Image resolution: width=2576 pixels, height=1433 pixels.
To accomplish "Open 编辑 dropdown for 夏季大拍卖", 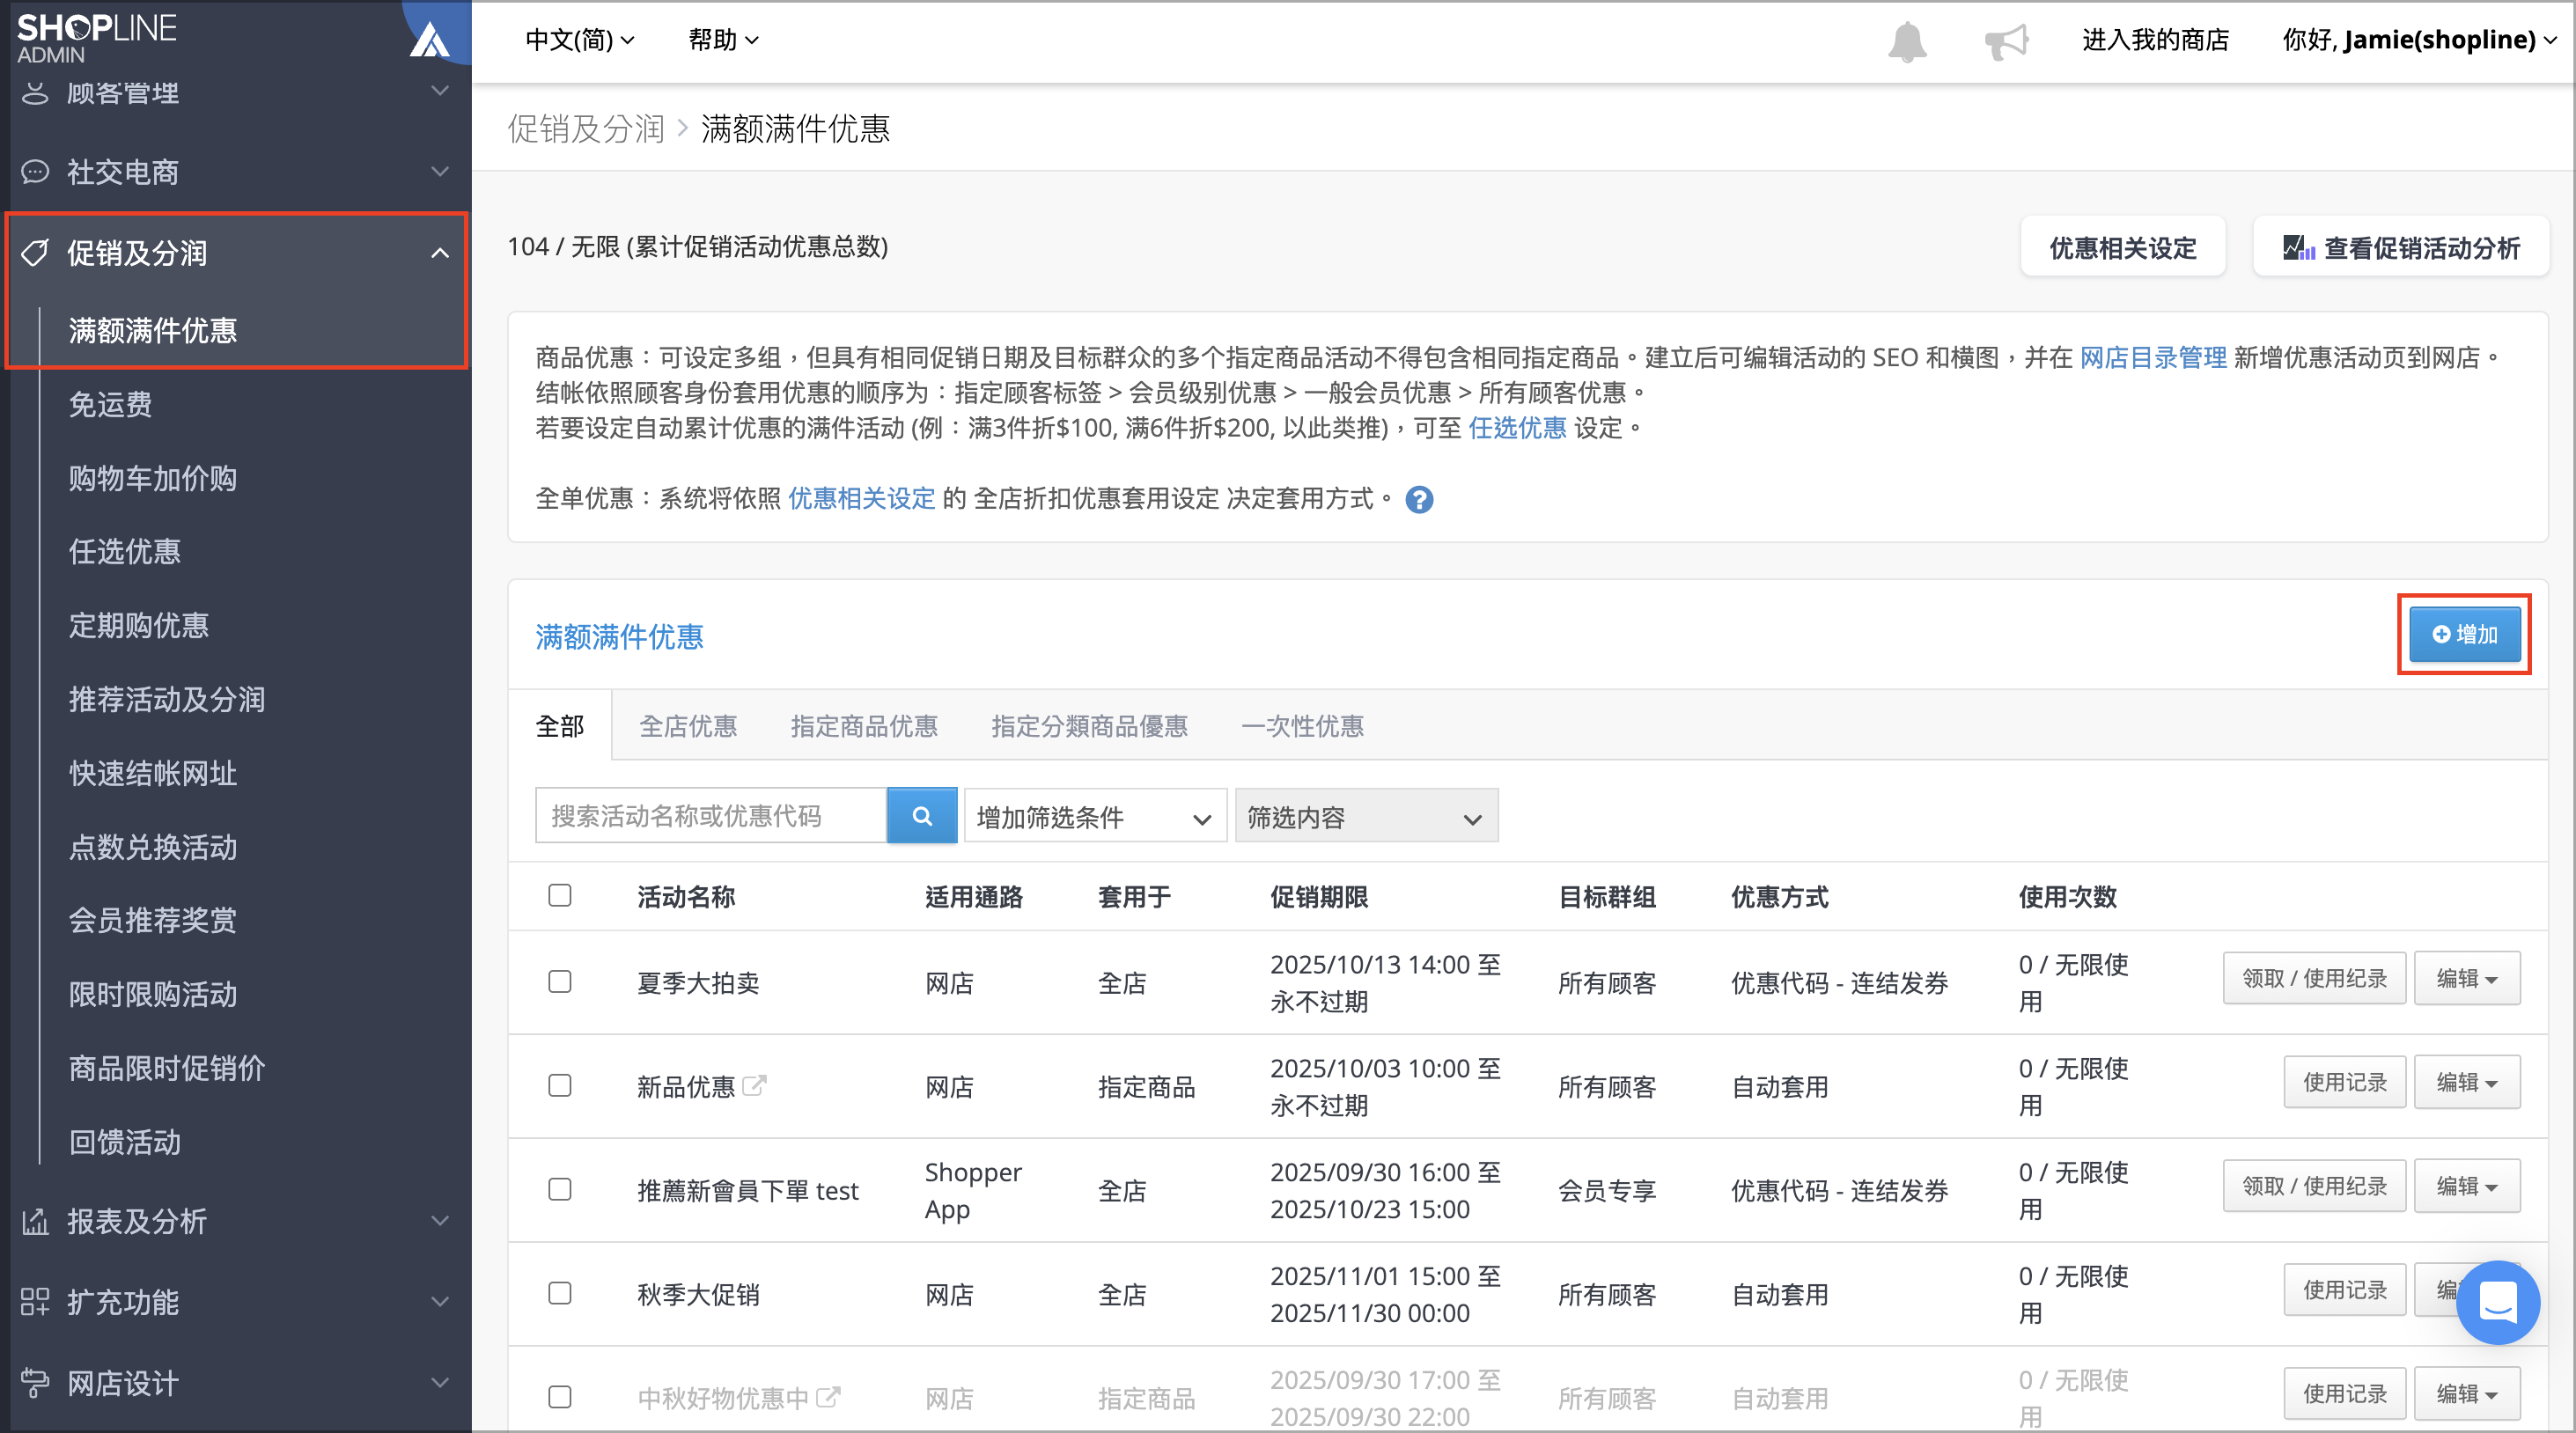I will [2466, 979].
